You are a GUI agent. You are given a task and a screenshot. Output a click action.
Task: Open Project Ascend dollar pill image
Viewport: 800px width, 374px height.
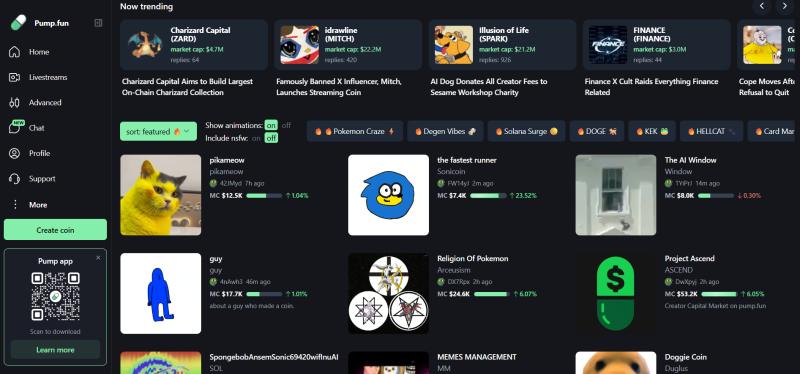click(x=616, y=293)
